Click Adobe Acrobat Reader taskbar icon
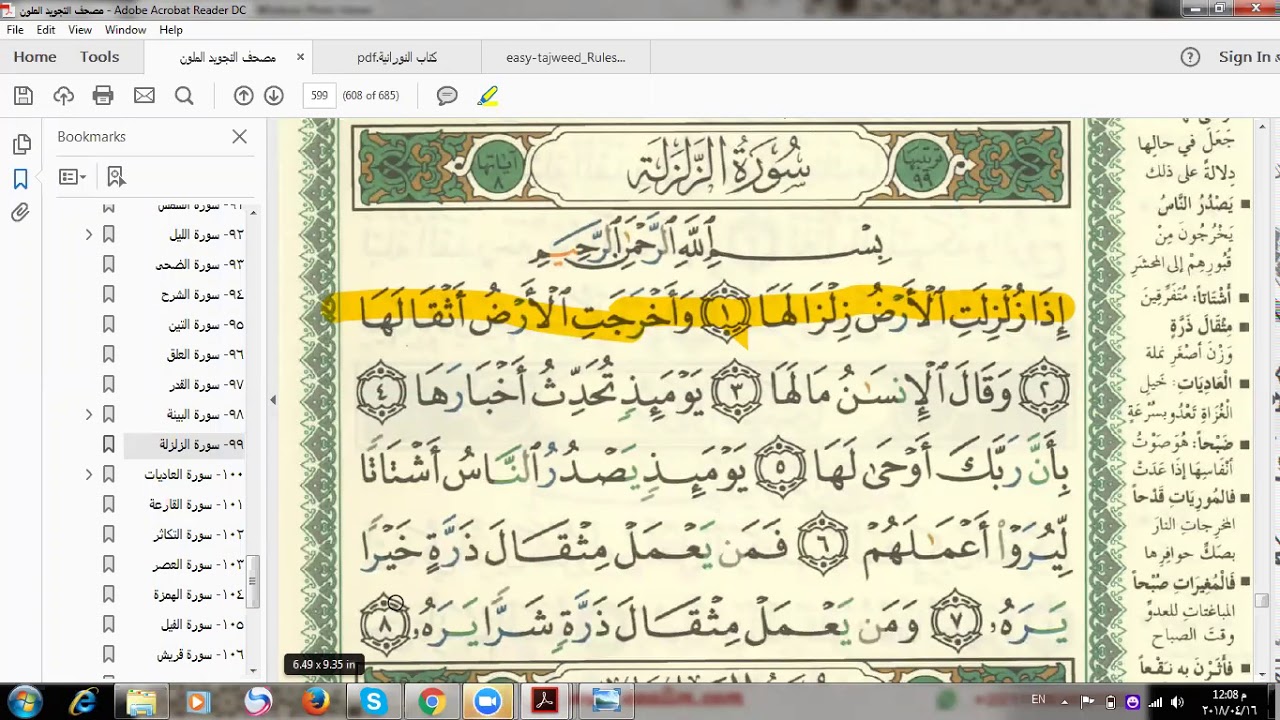1280x720 pixels. tap(544, 701)
